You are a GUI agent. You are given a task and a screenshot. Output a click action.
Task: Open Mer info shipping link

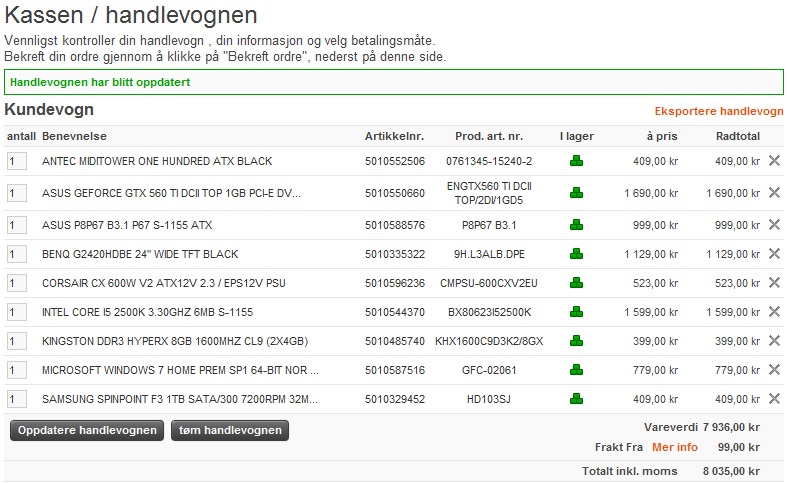(x=675, y=447)
